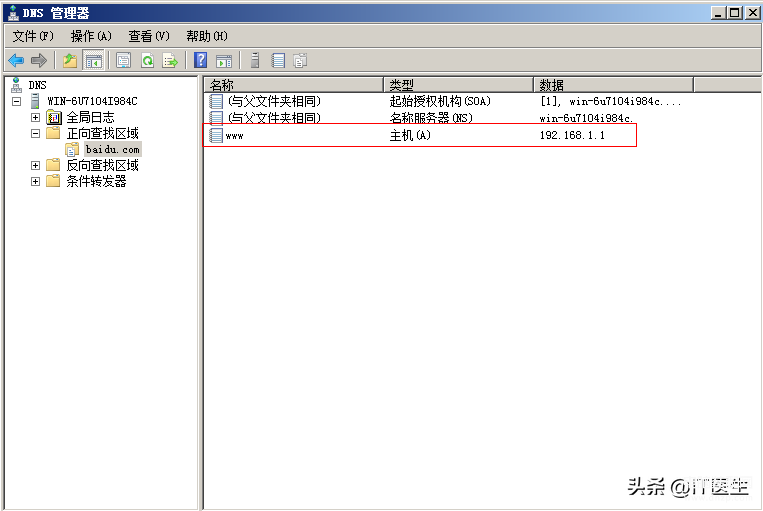Click the folder icon of 正向查找区域
Screen dimensions: 763x511
53,133
